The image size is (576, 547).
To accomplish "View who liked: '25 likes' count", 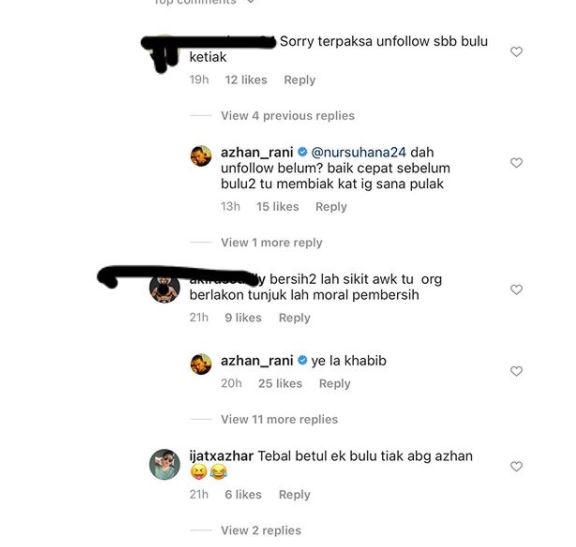I will tap(280, 384).
